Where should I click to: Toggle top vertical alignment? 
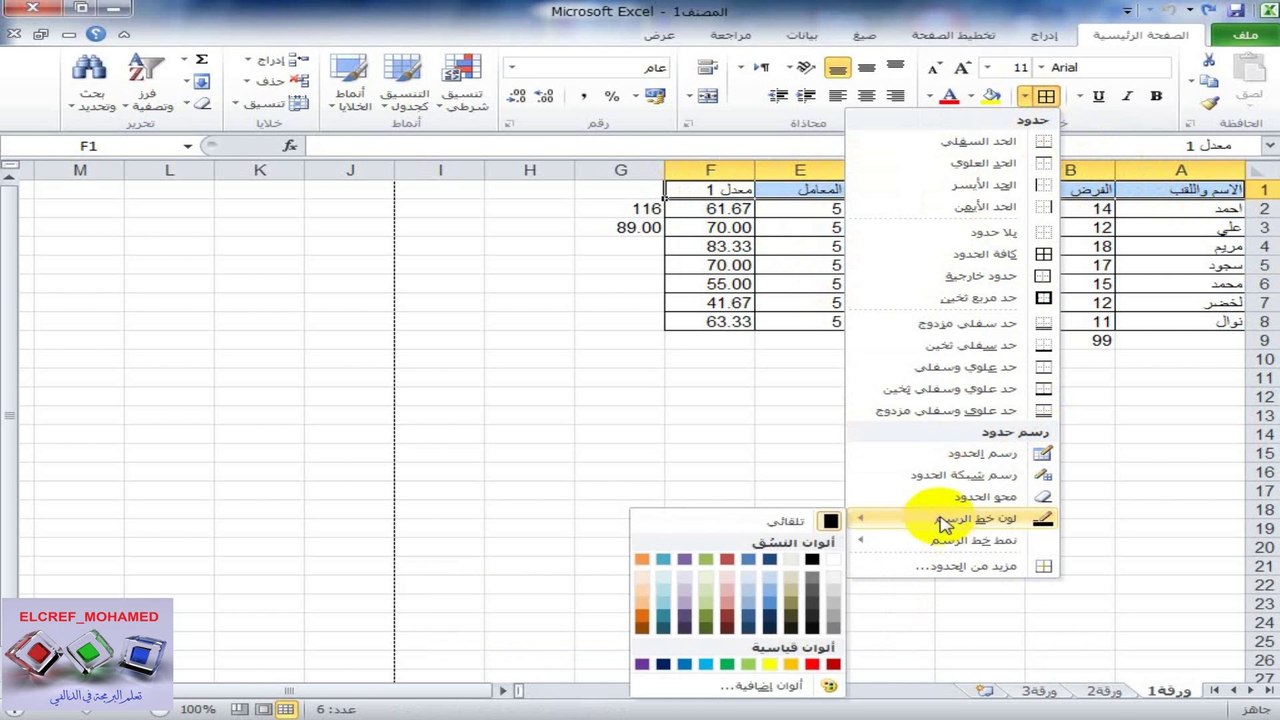pyautogui.click(x=894, y=67)
